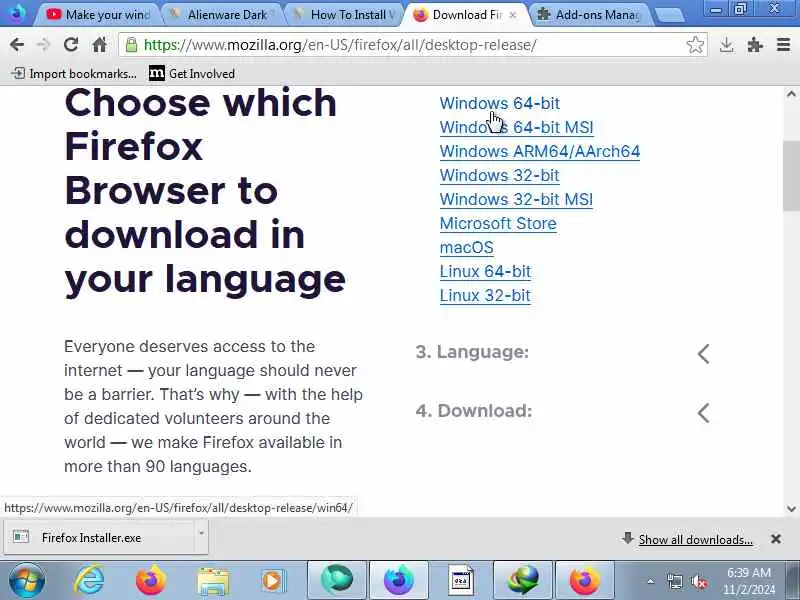Click the green padlock security icon

click(131, 45)
